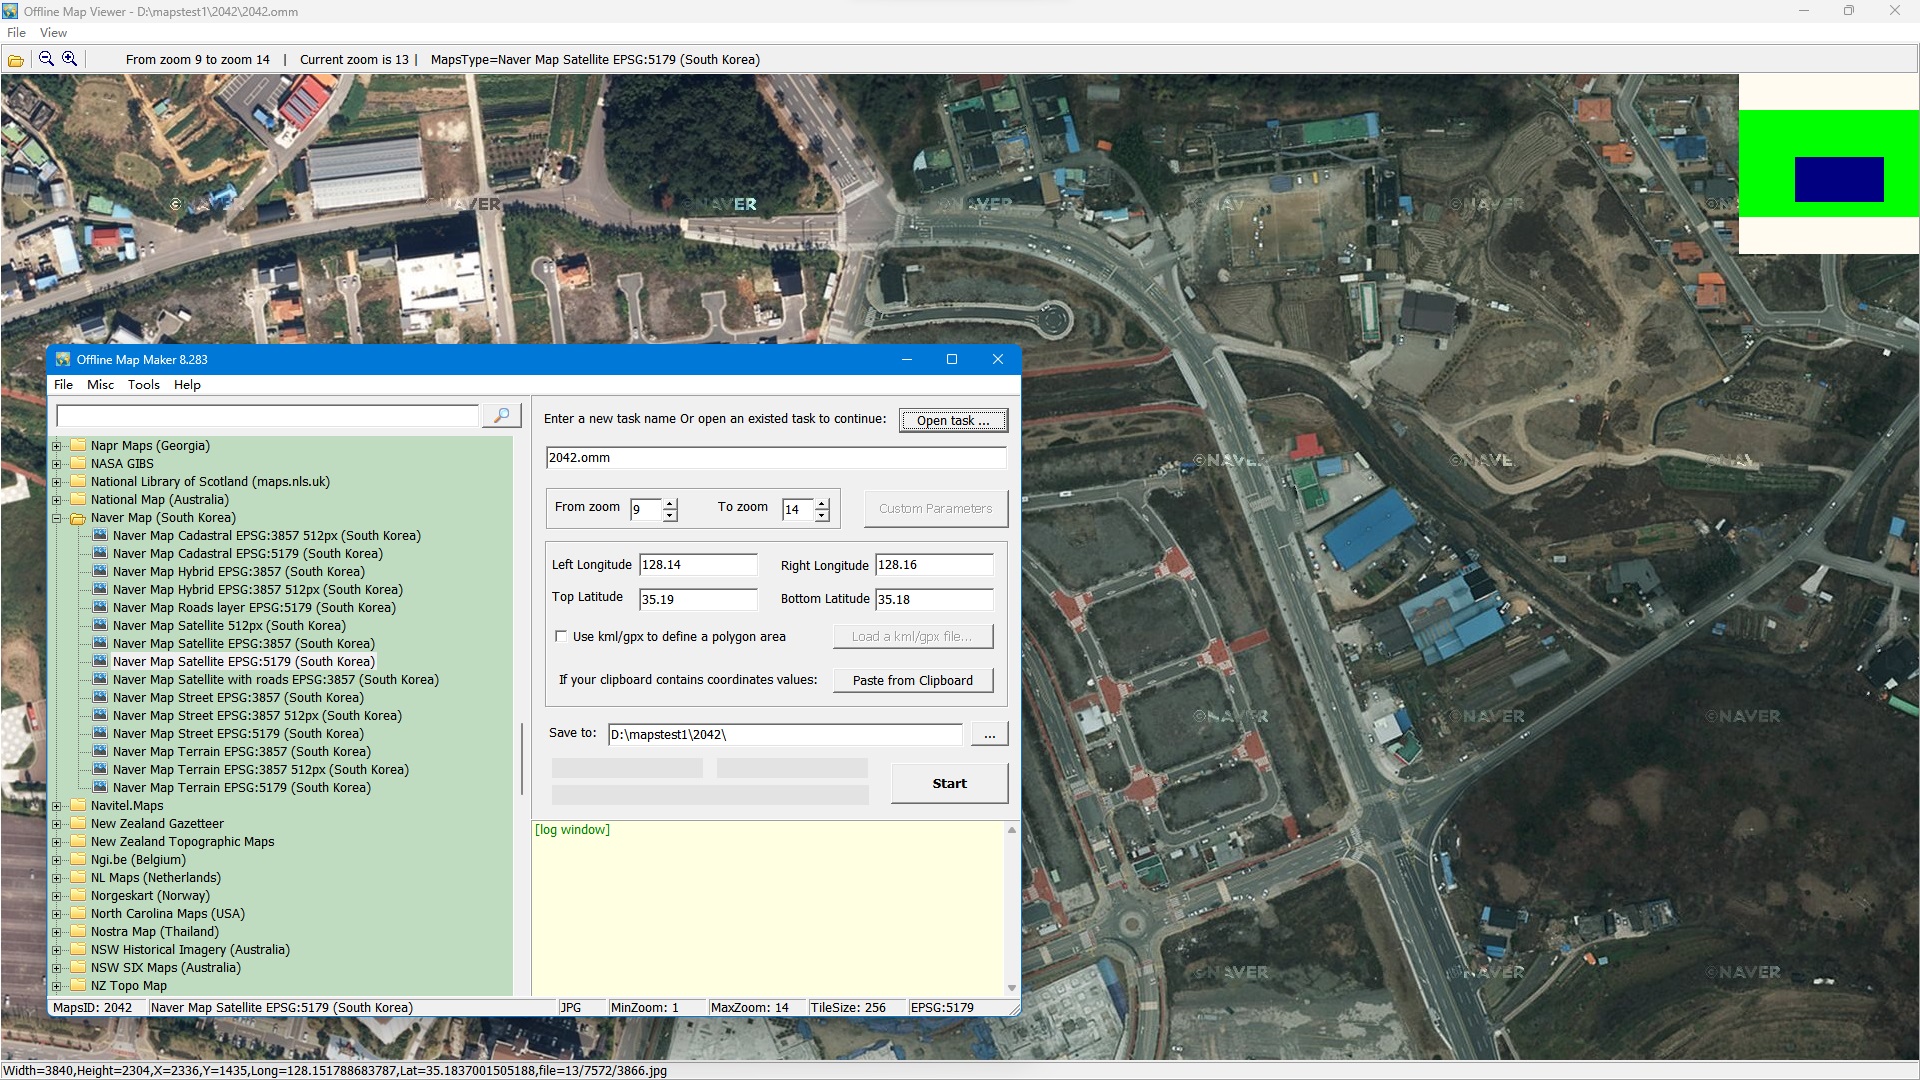Click the Custom Parameters button
This screenshot has height=1080, width=1920.
pos(935,508)
